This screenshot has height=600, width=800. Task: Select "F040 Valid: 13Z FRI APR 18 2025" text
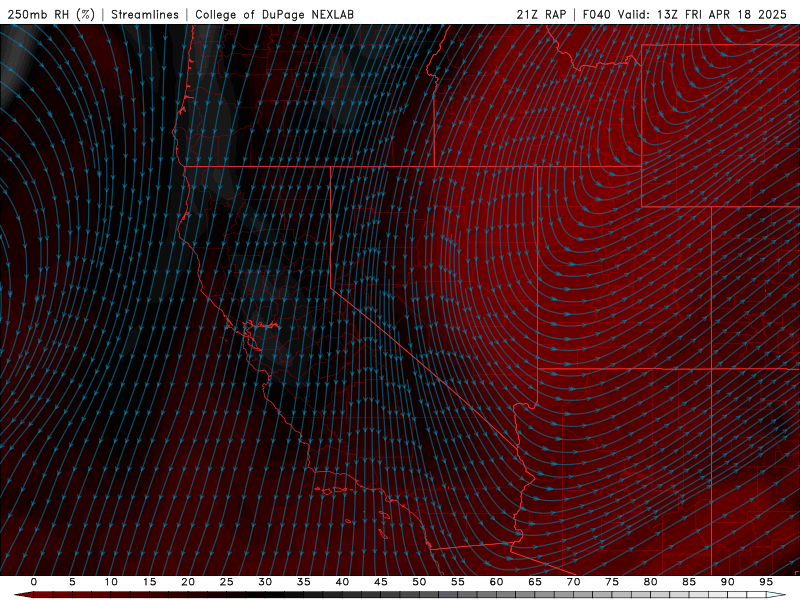pyautogui.click(x=685, y=14)
